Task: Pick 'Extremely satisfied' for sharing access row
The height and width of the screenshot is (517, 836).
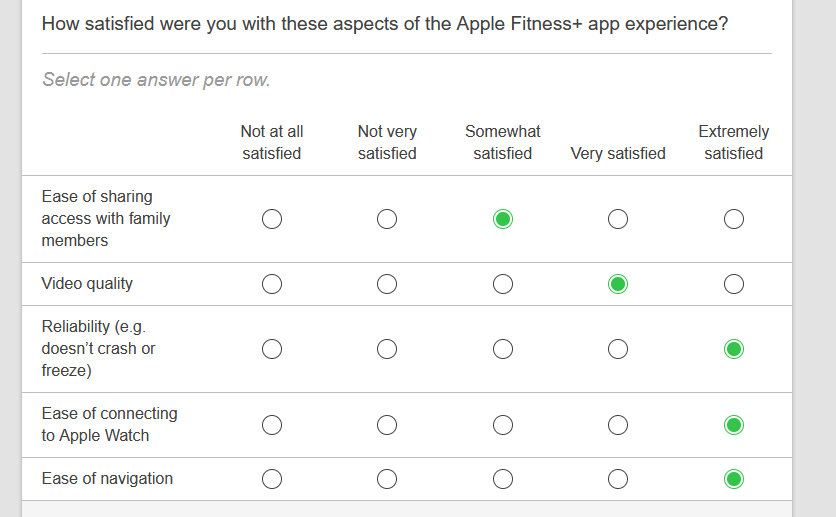Action: coord(734,219)
